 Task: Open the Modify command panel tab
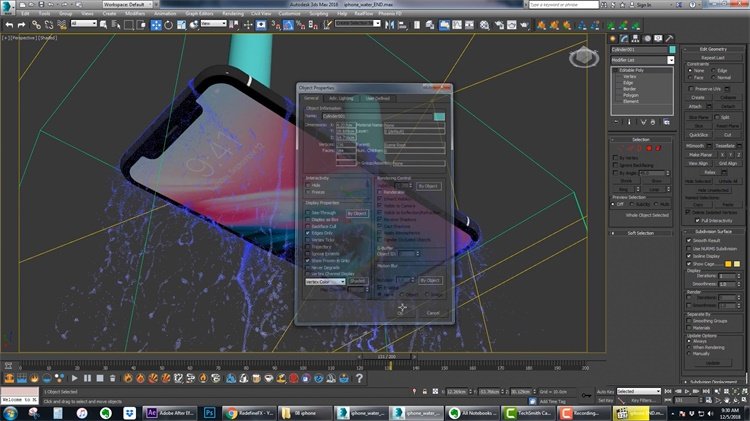[x=624, y=39]
